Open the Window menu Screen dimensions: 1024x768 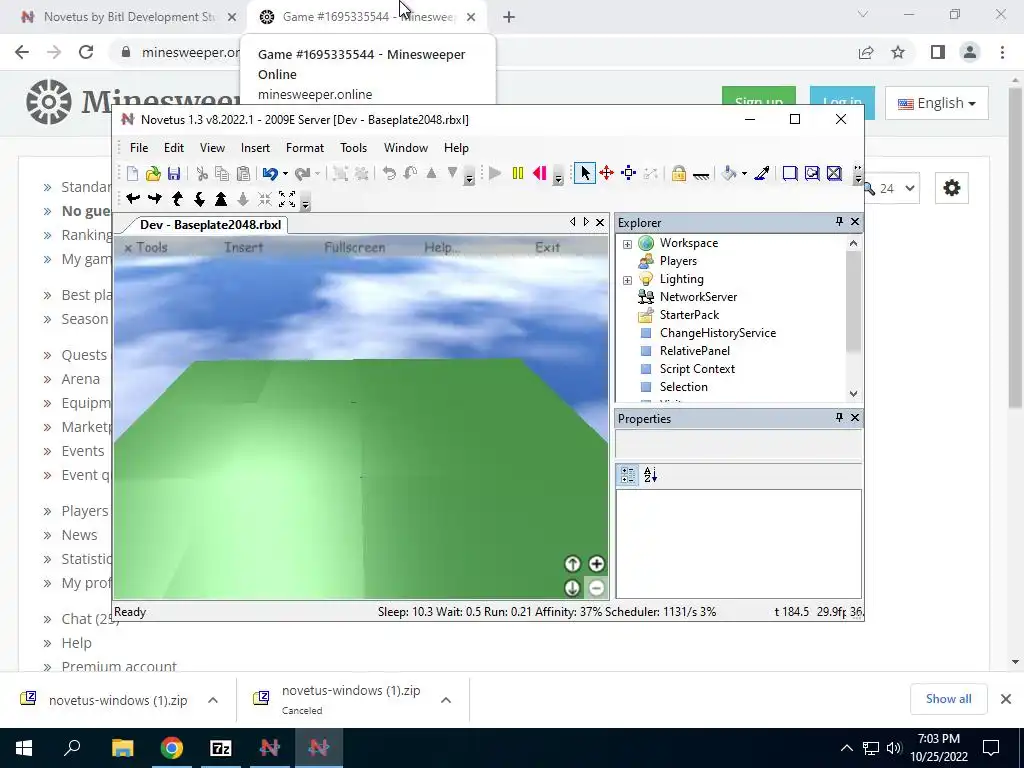(x=406, y=148)
